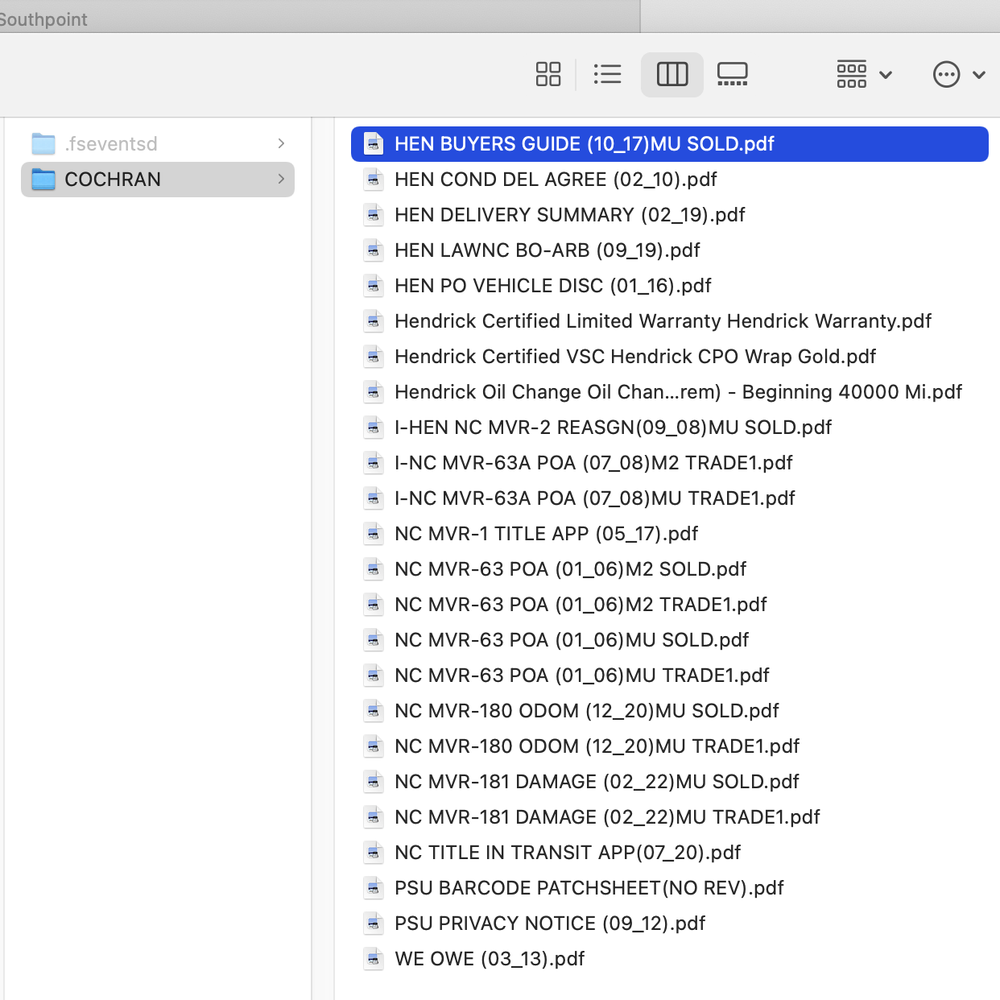This screenshot has width=1000, height=1000.
Task: Switch to list view
Action: (607, 74)
